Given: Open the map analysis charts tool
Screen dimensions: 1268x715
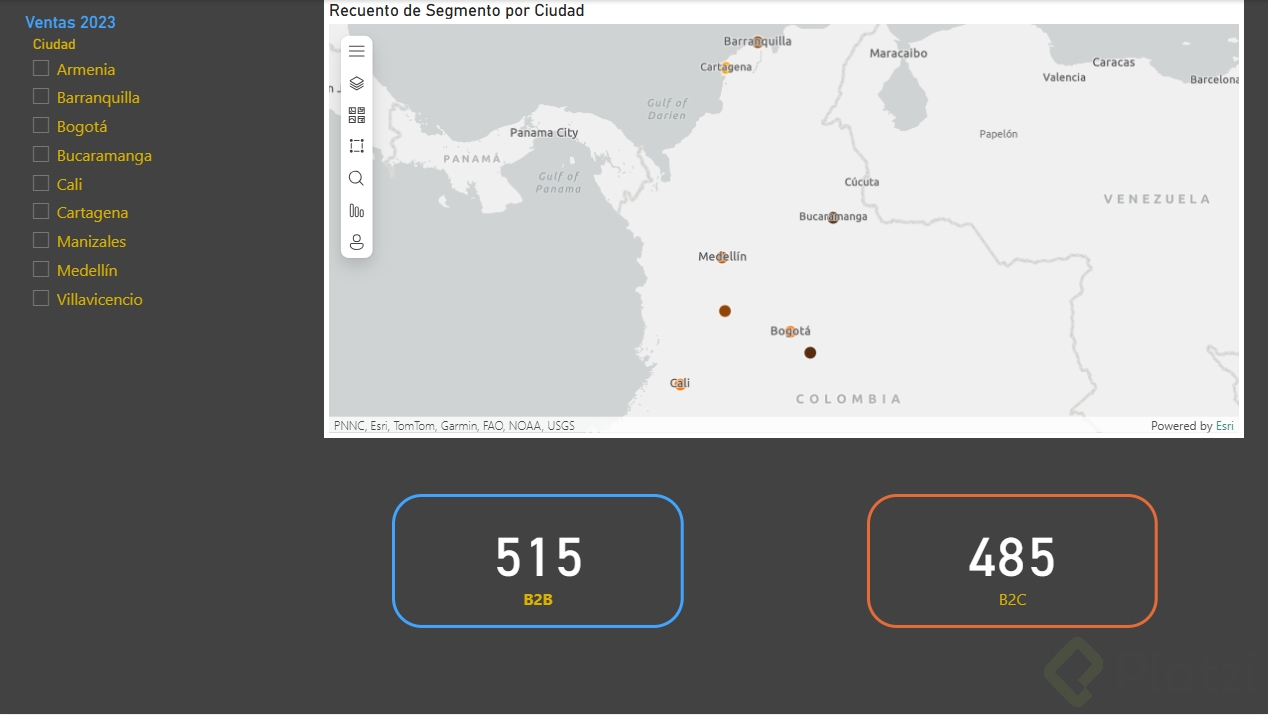Looking at the screenshot, I should click(x=356, y=210).
